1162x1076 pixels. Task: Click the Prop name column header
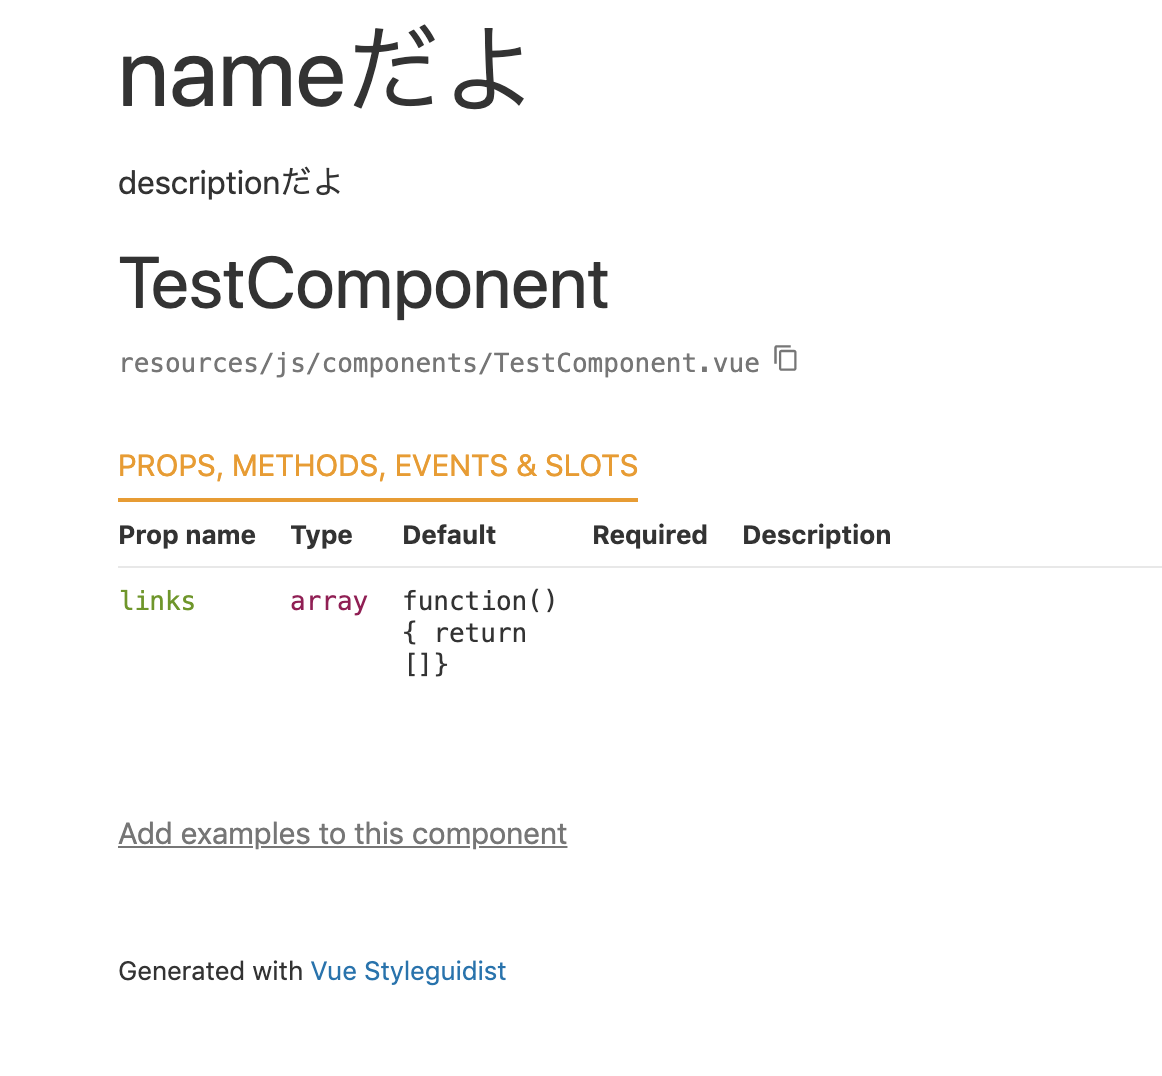[x=186, y=535]
